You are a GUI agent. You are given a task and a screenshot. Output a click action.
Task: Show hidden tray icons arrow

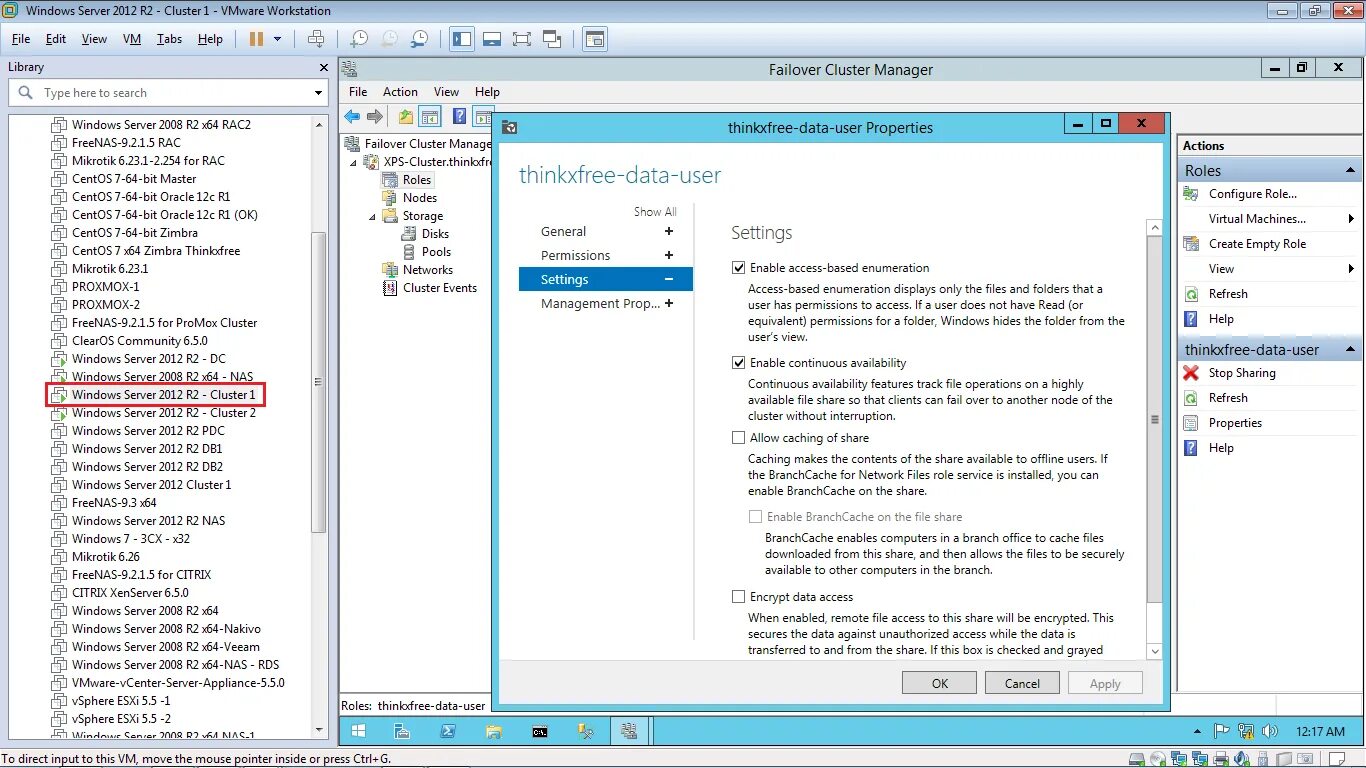coord(1200,732)
